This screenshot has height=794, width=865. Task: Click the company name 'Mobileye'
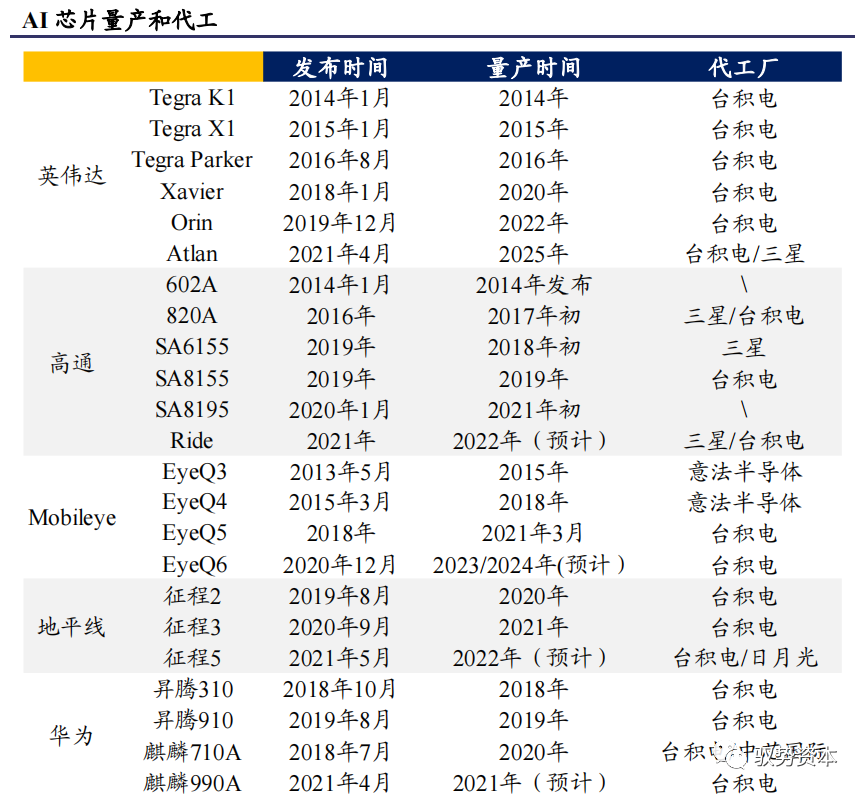[x=72, y=518]
